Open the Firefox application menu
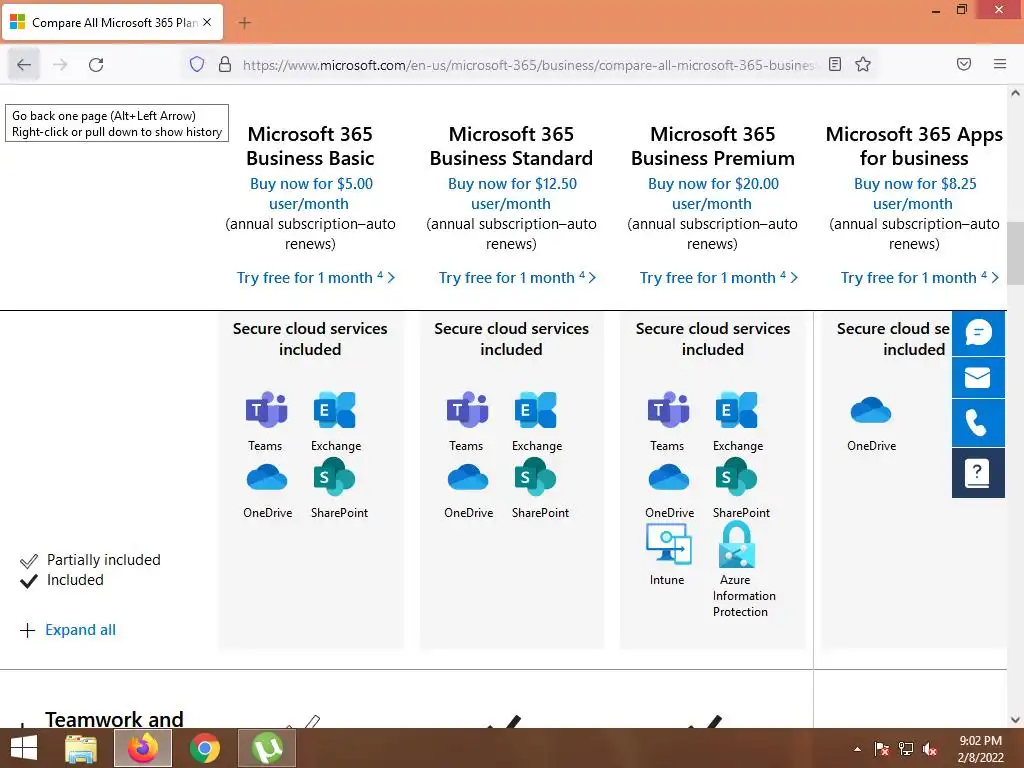1024x768 pixels. point(1000,64)
